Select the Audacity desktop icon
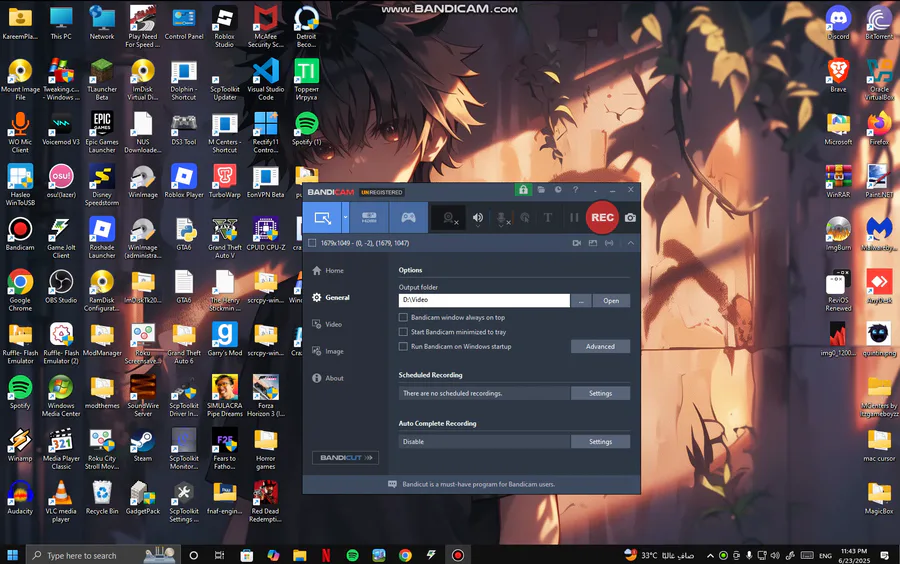The image size is (900, 564). coord(20,497)
